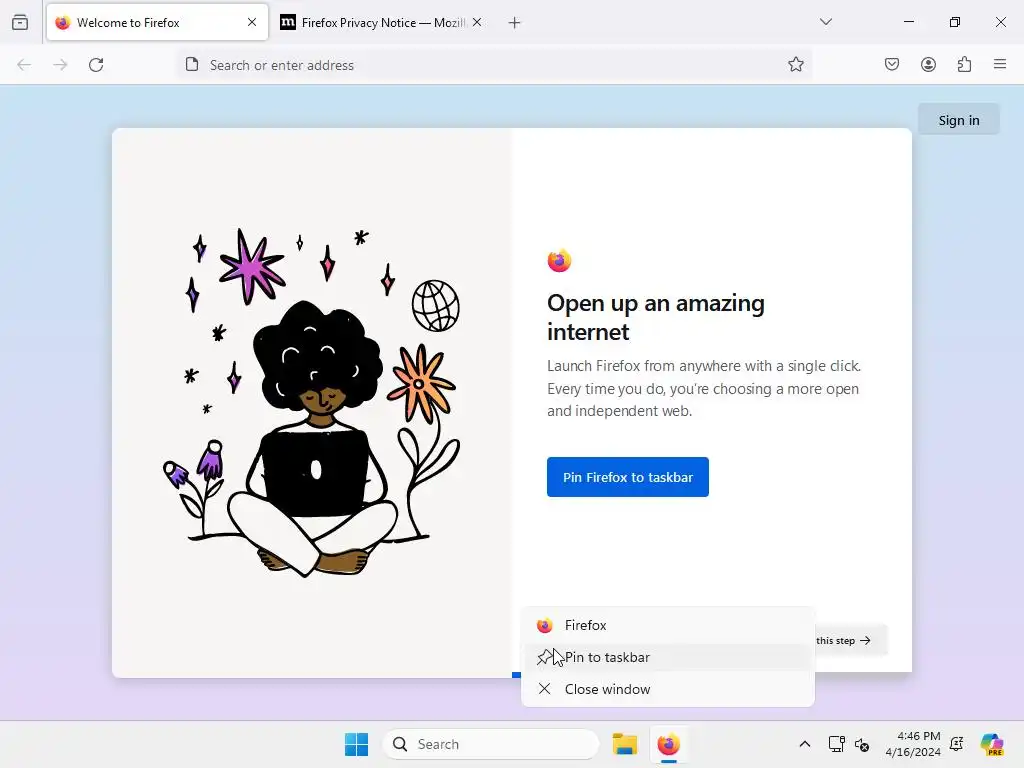Open the notifications bell icon
The width and height of the screenshot is (1024, 768).
click(956, 744)
